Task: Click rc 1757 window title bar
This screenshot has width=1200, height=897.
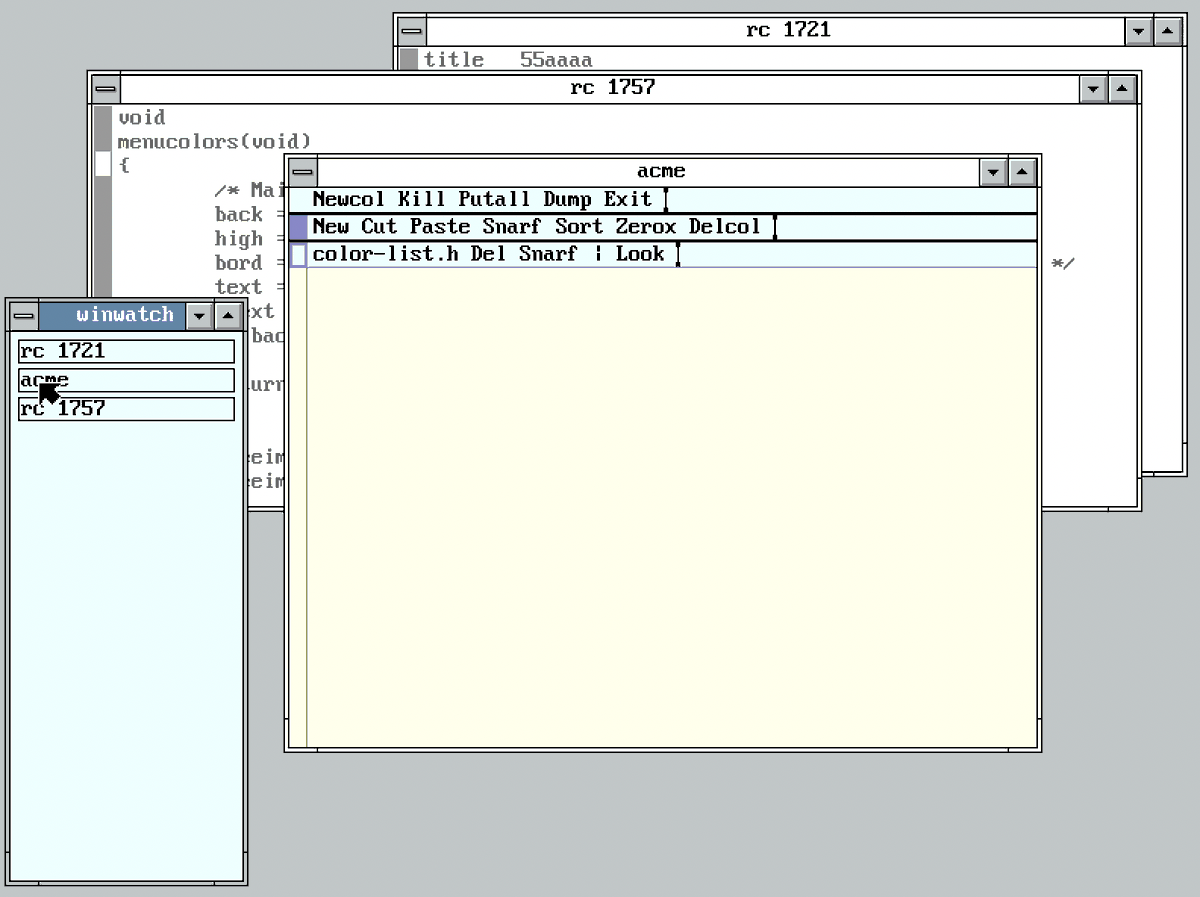Action: tap(599, 88)
